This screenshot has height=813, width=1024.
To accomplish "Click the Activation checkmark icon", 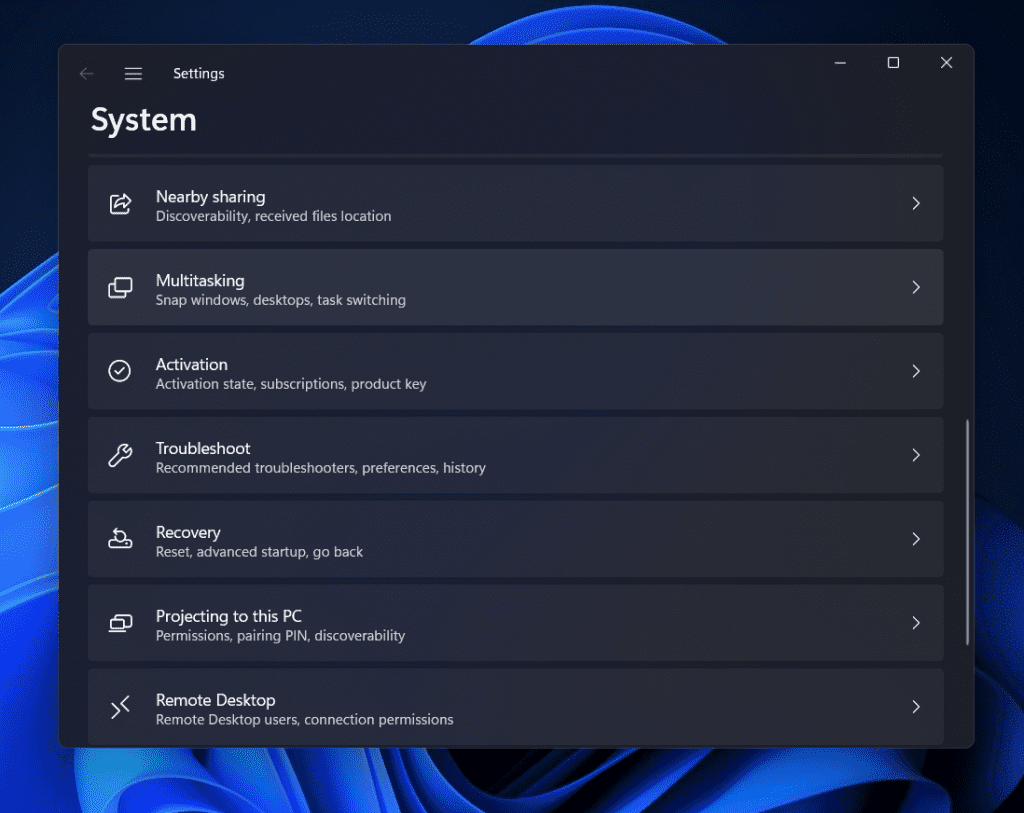I will [120, 371].
